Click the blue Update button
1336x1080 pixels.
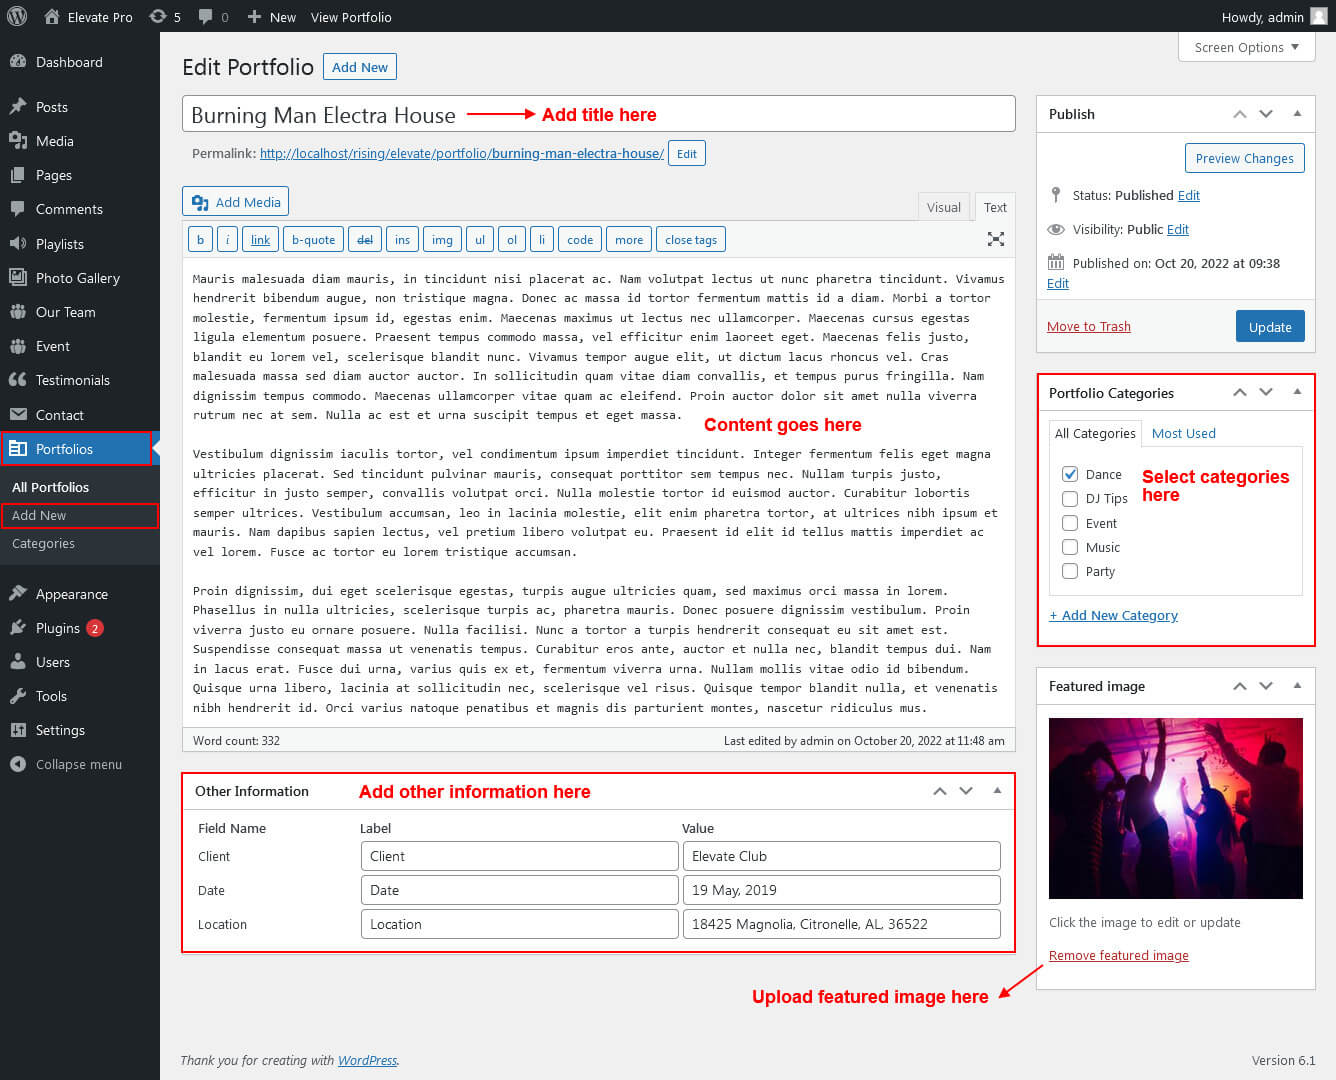[x=1269, y=327]
